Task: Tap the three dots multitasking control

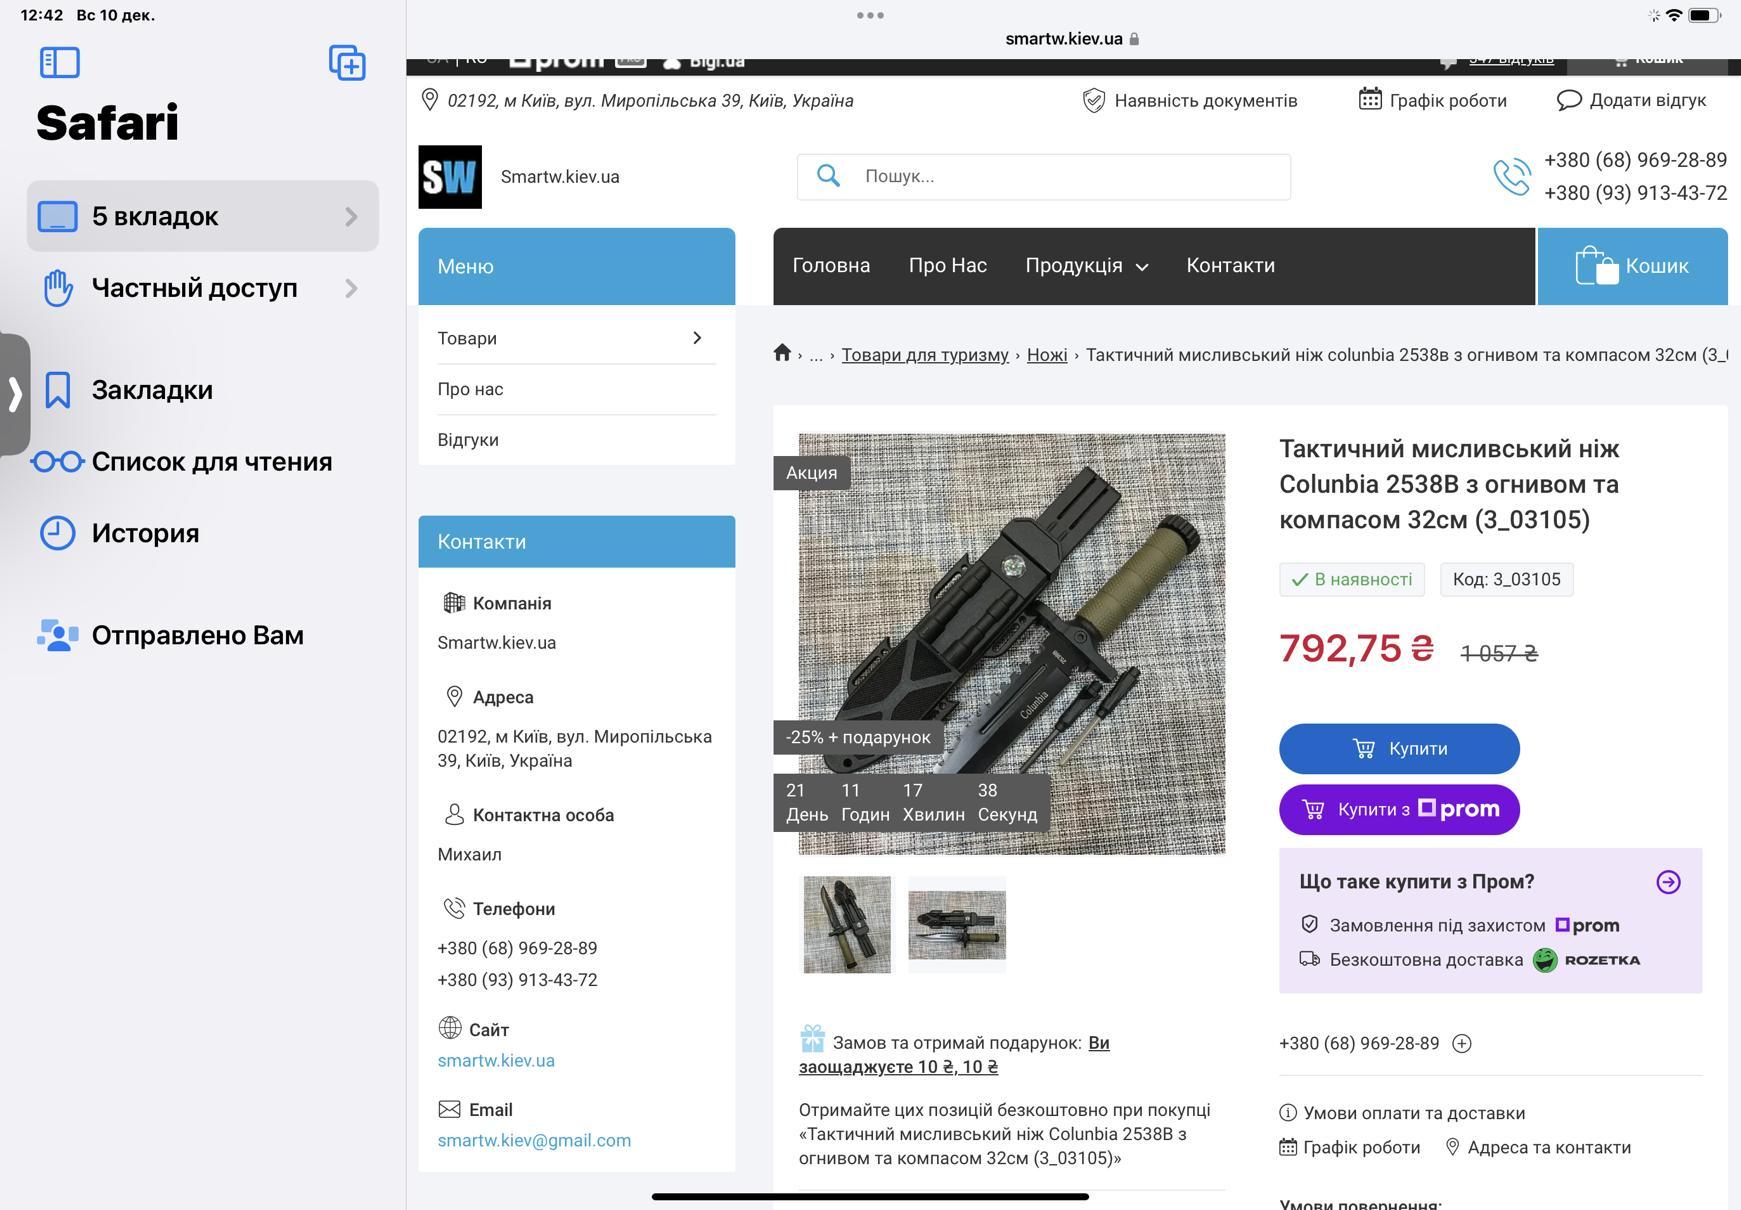Action: (870, 15)
